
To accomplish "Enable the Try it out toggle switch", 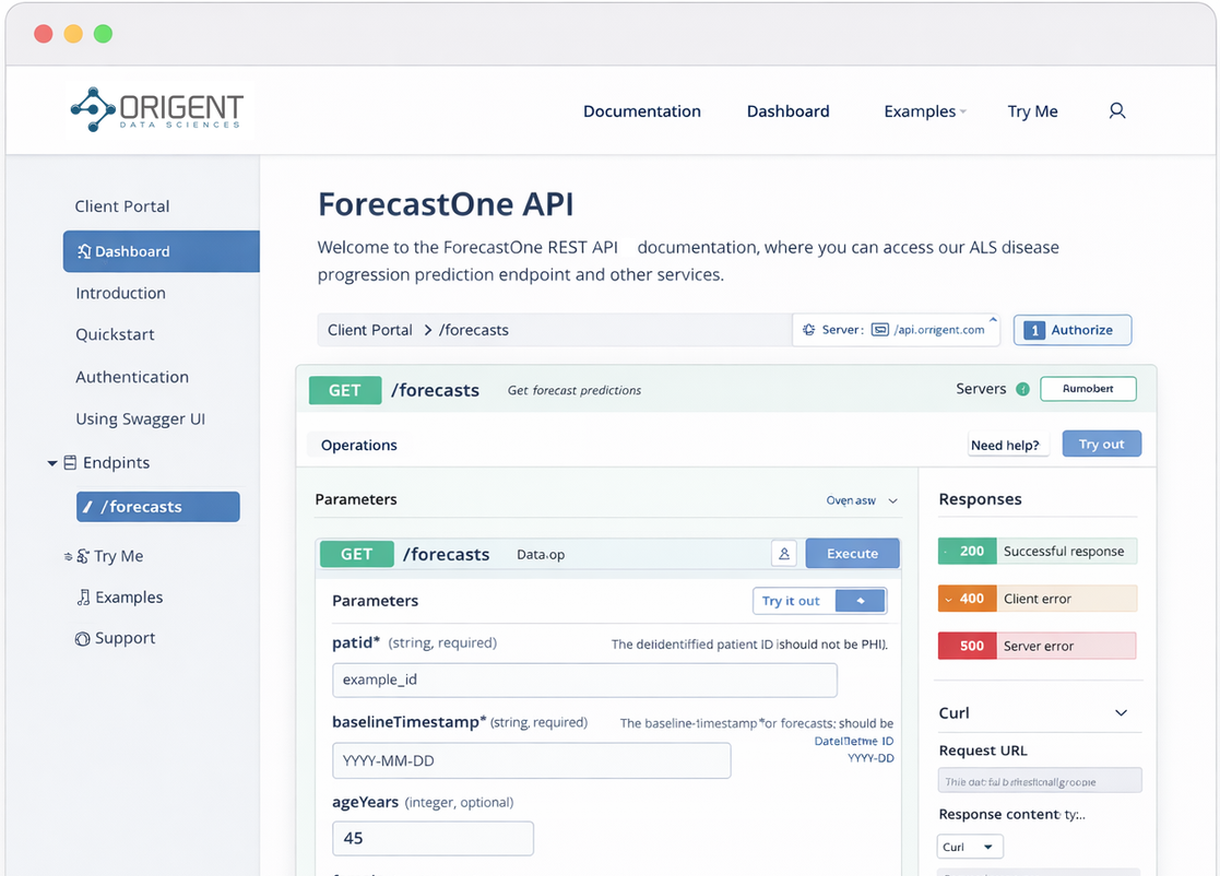I will point(858,600).
